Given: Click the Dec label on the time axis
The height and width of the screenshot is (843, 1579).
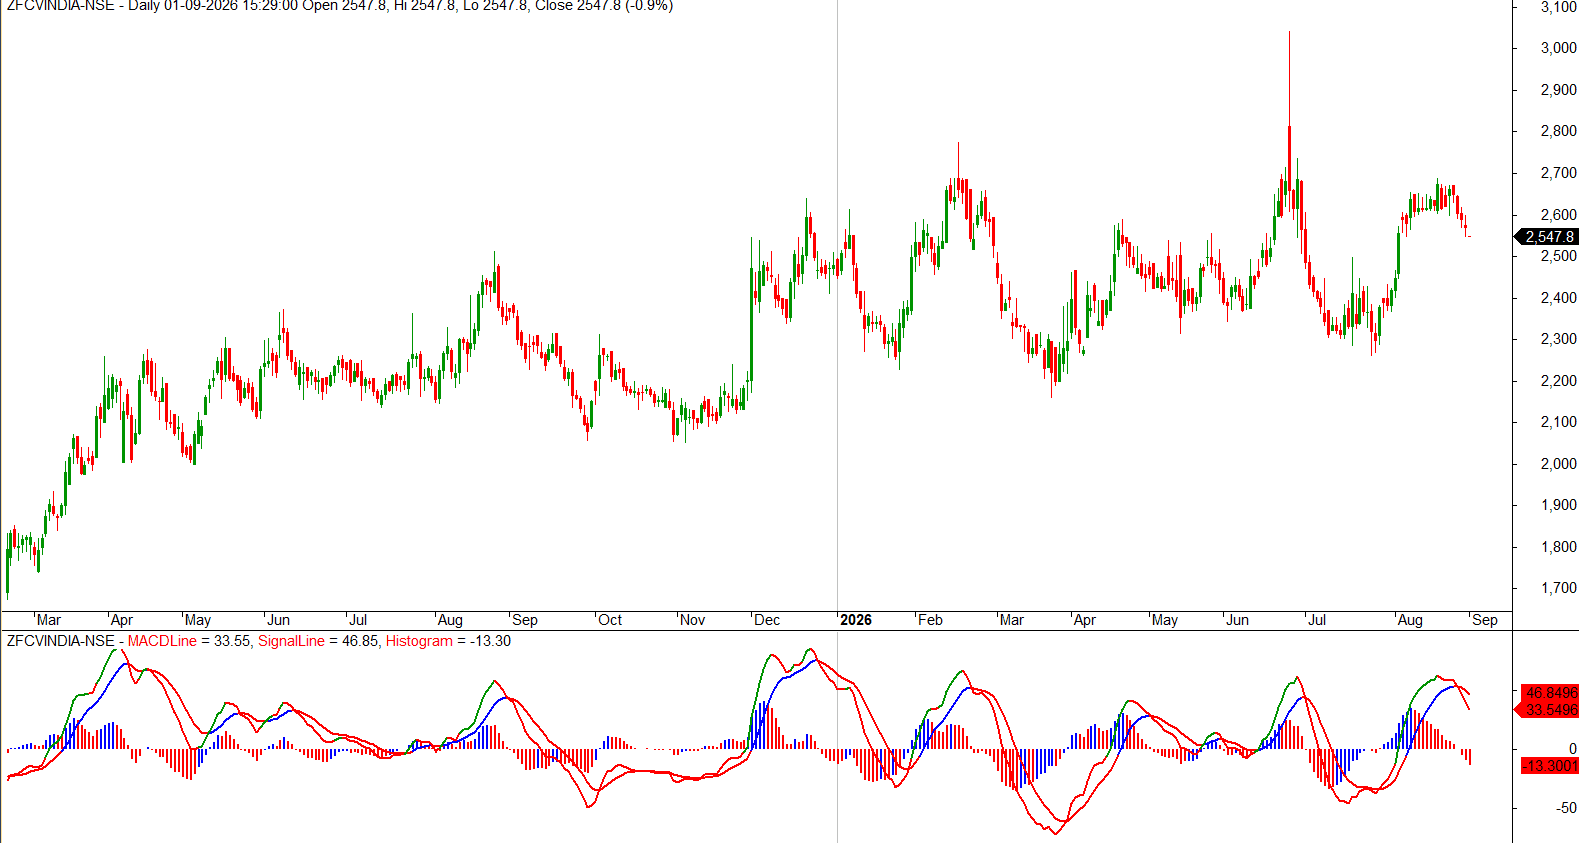Looking at the screenshot, I should pos(767,620).
